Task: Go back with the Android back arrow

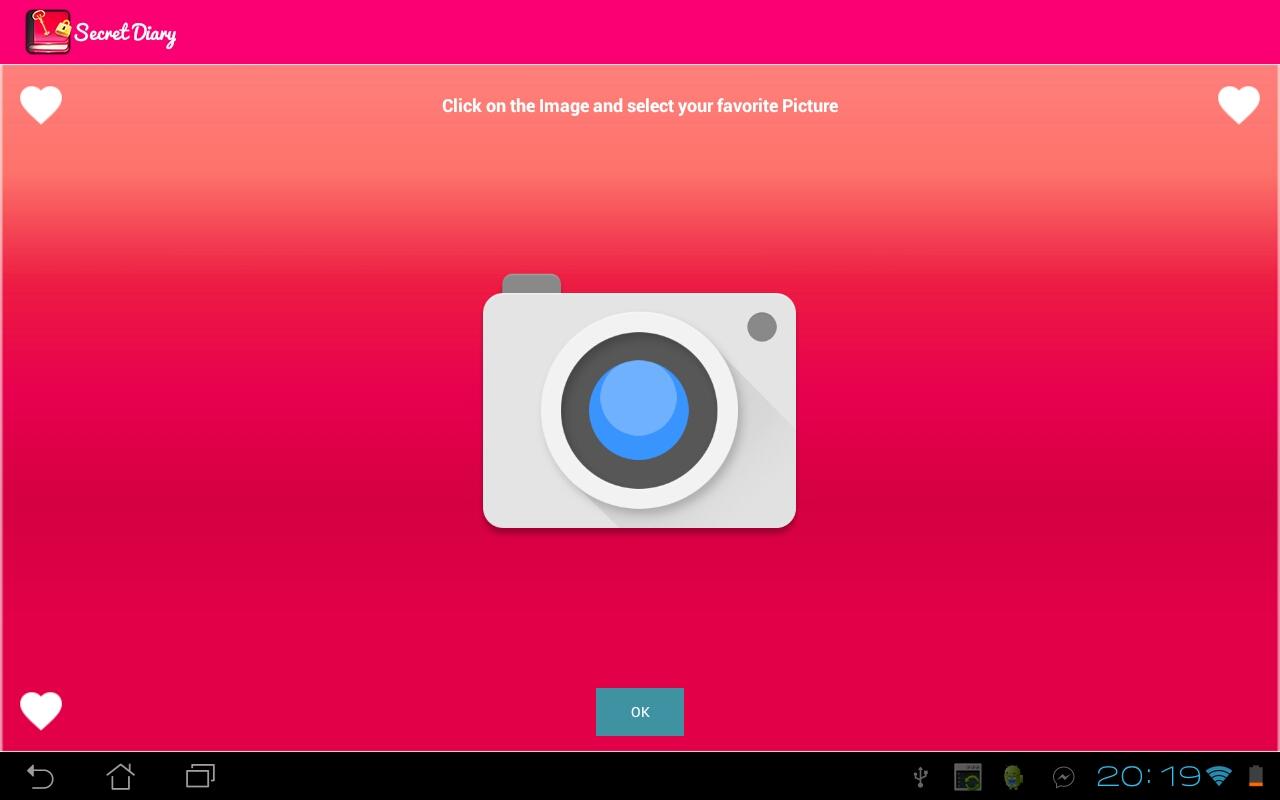Action: point(40,776)
